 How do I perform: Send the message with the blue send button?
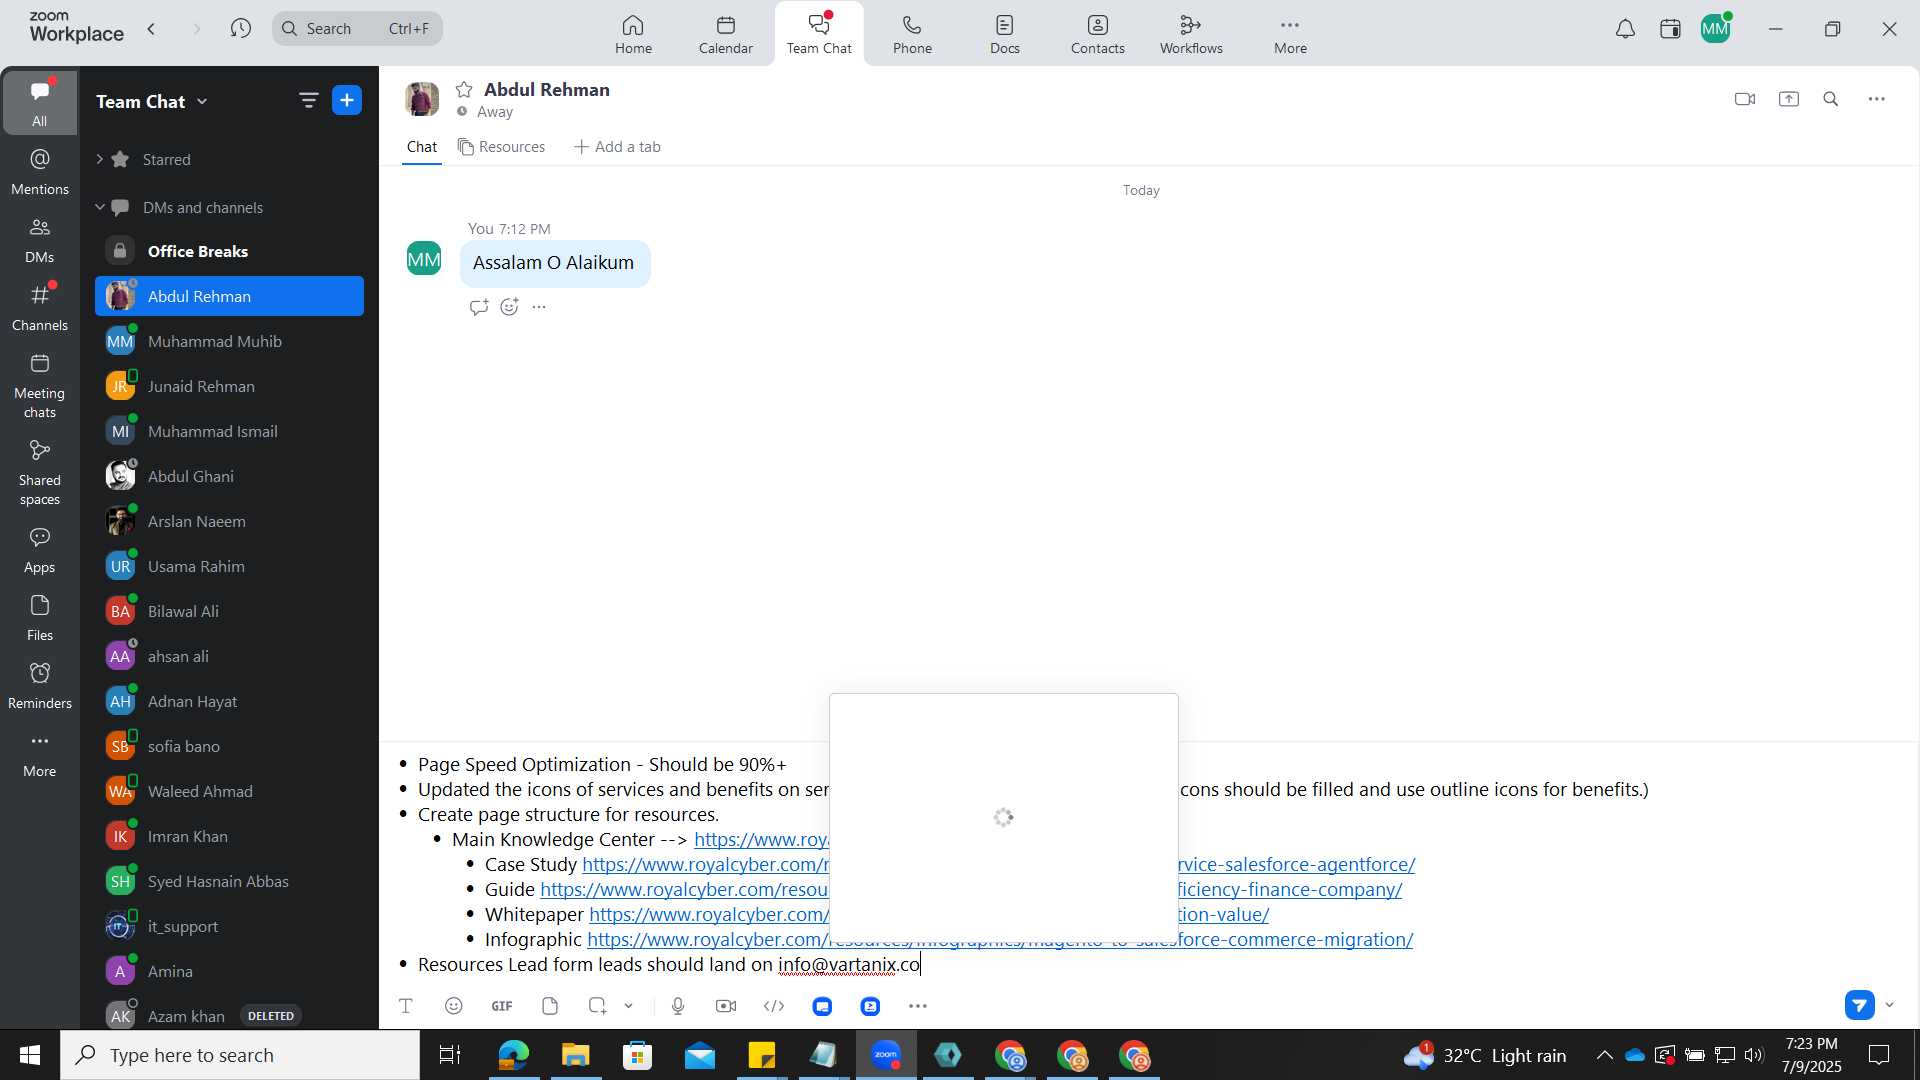1860,1005
